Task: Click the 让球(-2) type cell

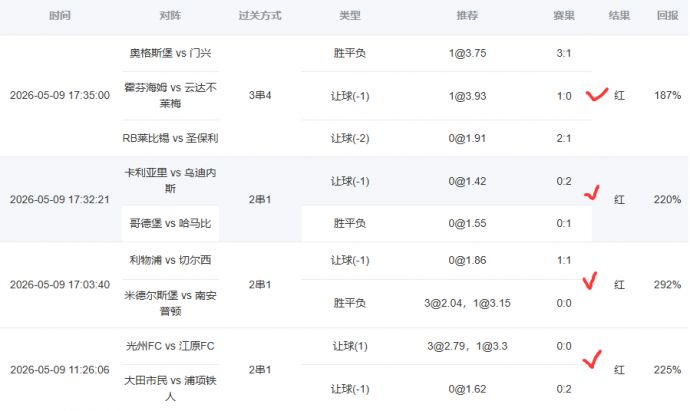Action: click(x=350, y=138)
